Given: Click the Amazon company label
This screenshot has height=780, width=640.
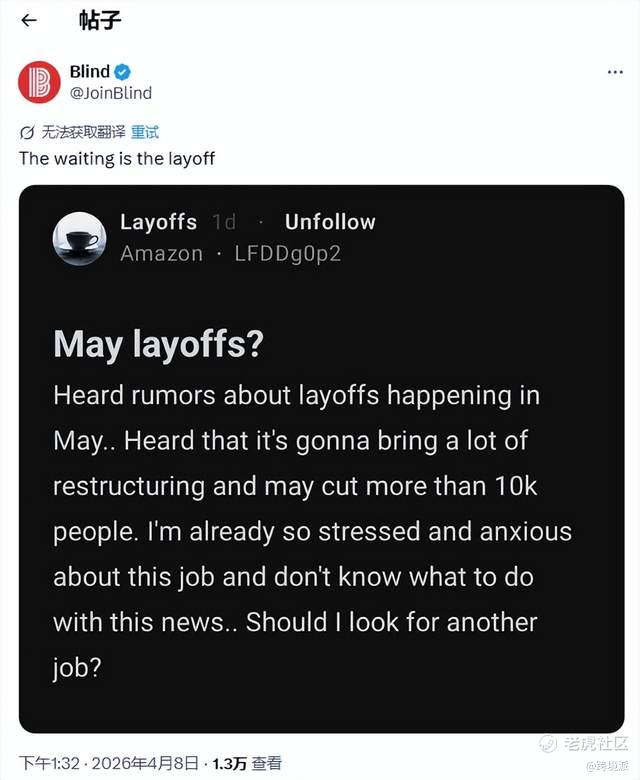Looking at the screenshot, I should pos(161,253).
